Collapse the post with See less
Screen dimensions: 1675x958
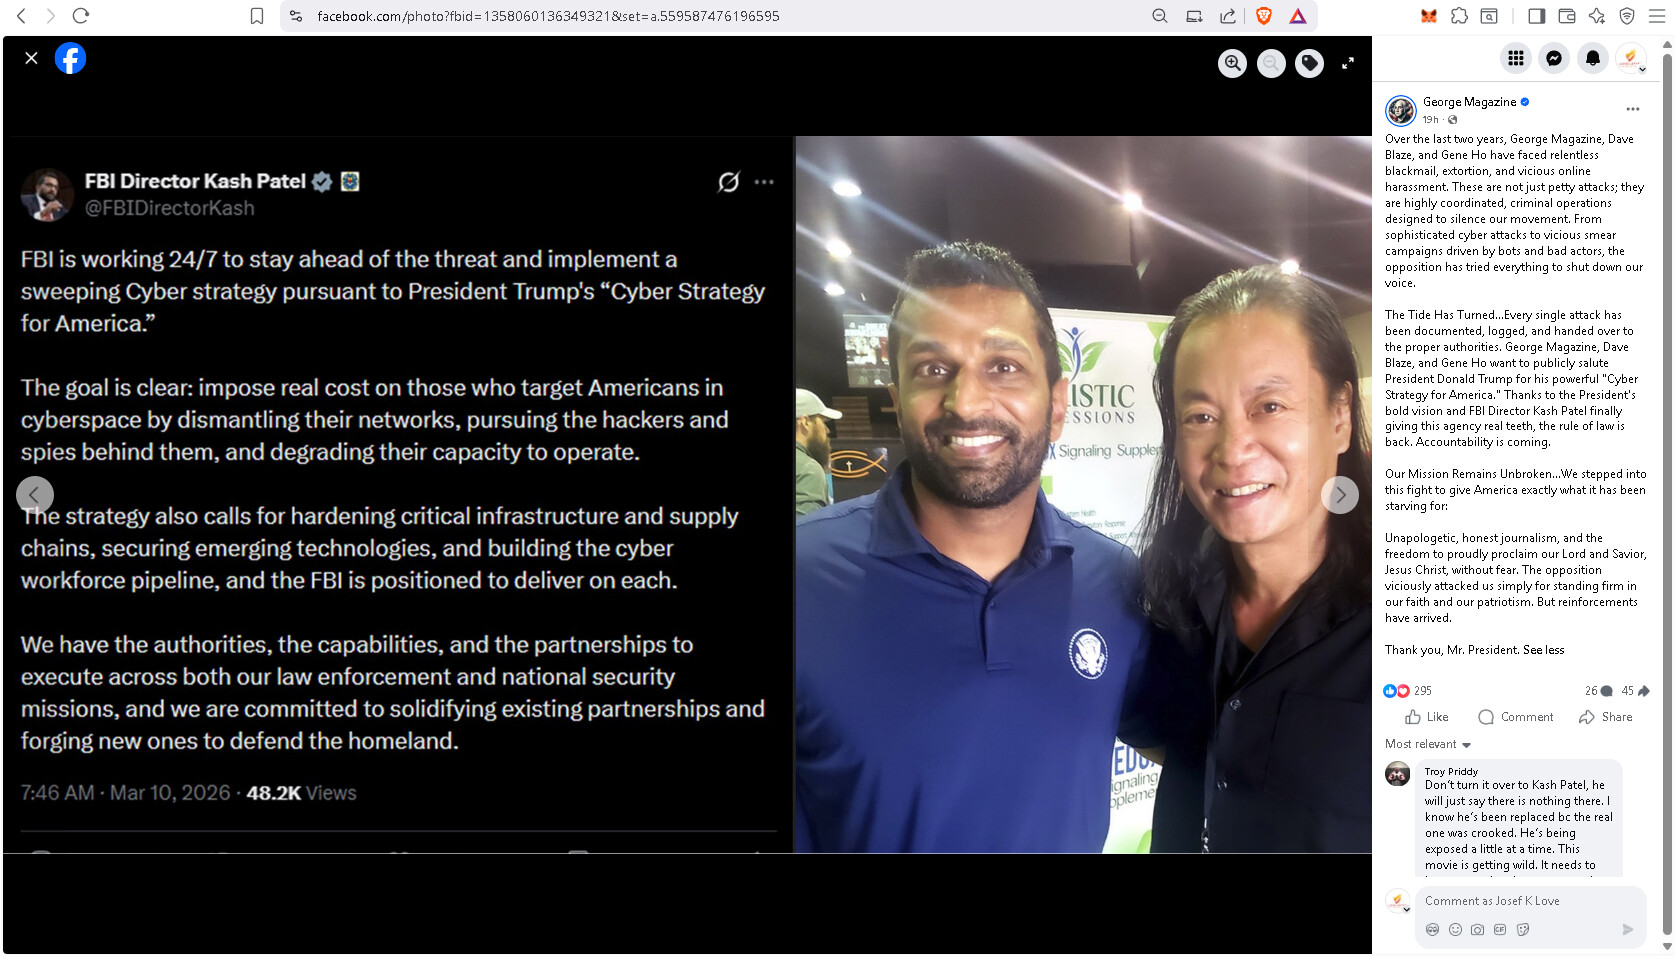(1544, 650)
